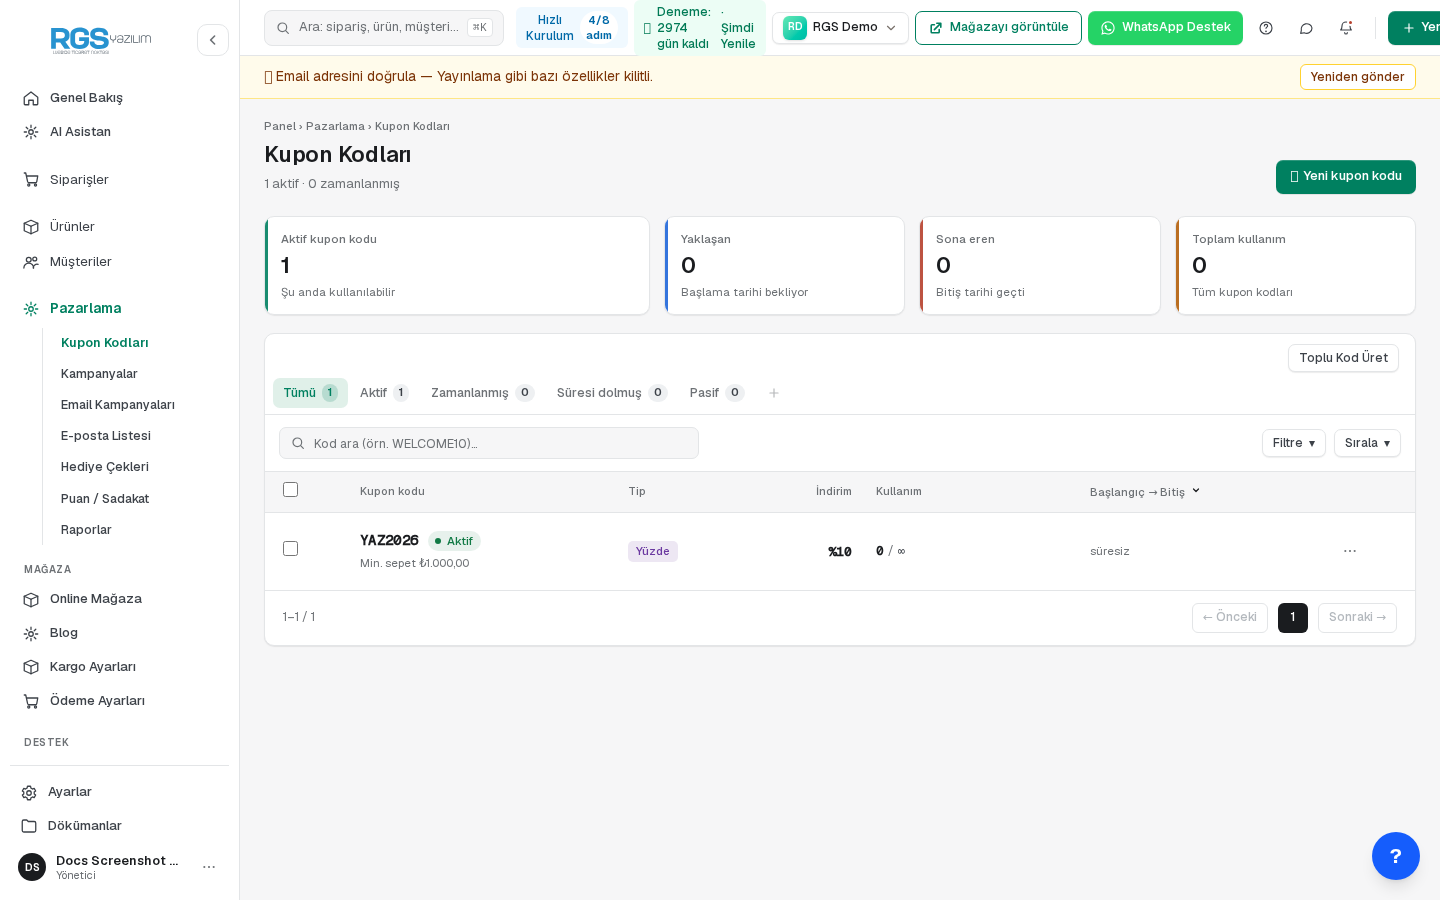
Task: Open the chat messages icon in the top bar
Action: coord(1306,28)
